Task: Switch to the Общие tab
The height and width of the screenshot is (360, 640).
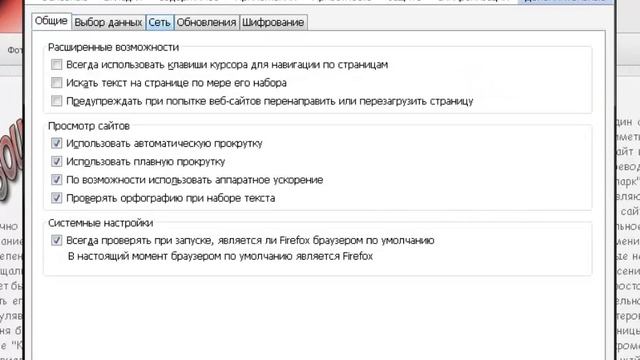Action: 51,21
